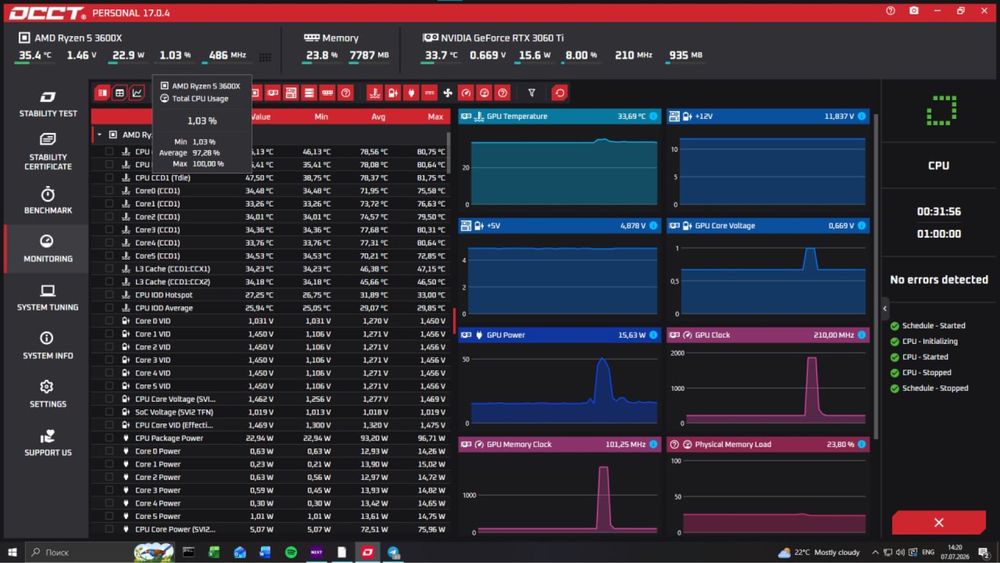Toggle the temperature sensor filter icon
This screenshot has height=563, width=1000.
(374, 93)
